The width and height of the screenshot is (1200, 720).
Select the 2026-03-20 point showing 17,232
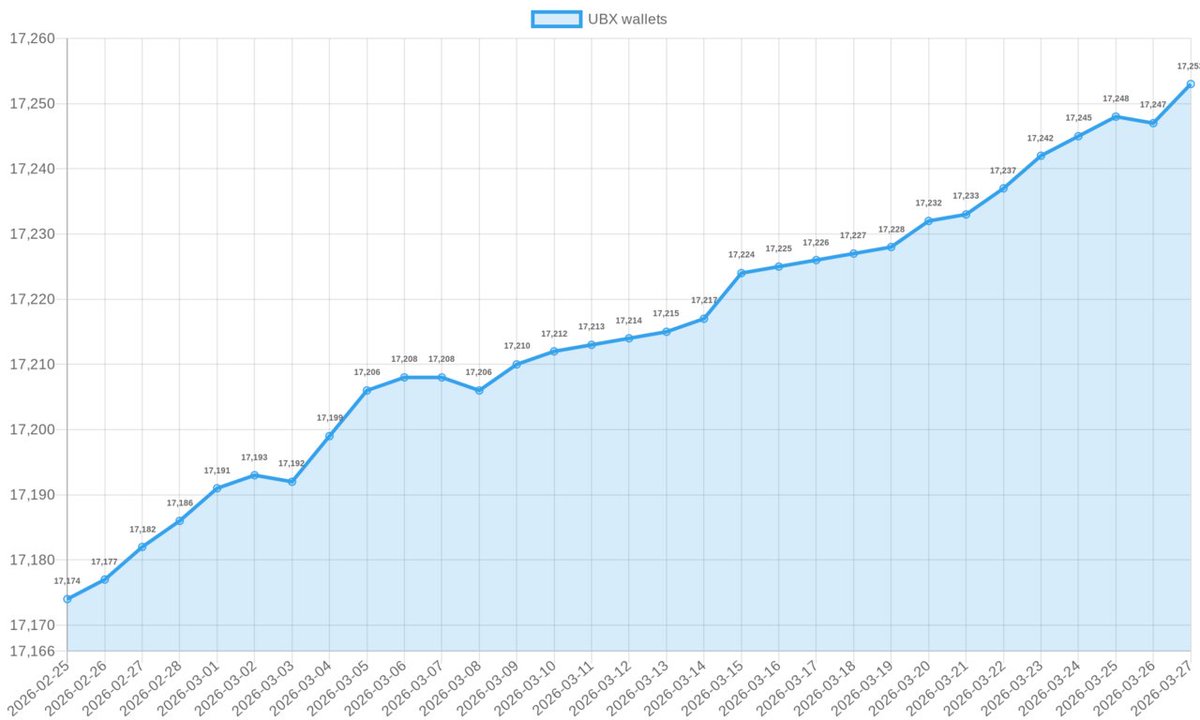coord(927,220)
